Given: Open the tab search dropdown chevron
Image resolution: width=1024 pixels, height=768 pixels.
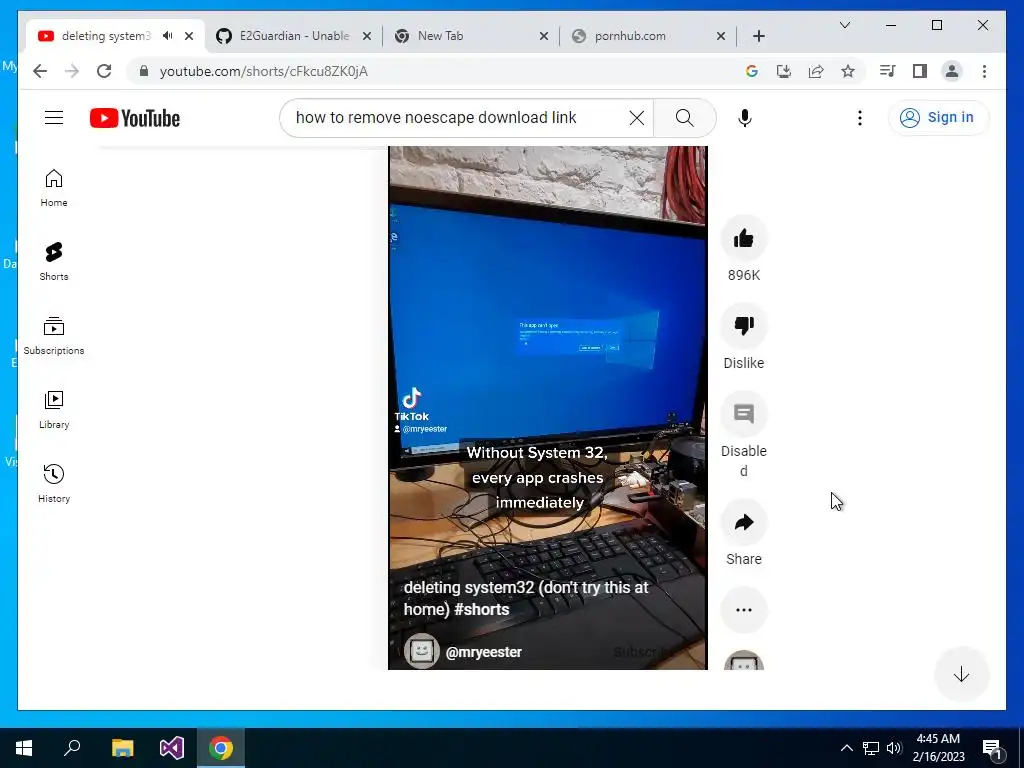Looking at the screenshot, I should [844, 25].
